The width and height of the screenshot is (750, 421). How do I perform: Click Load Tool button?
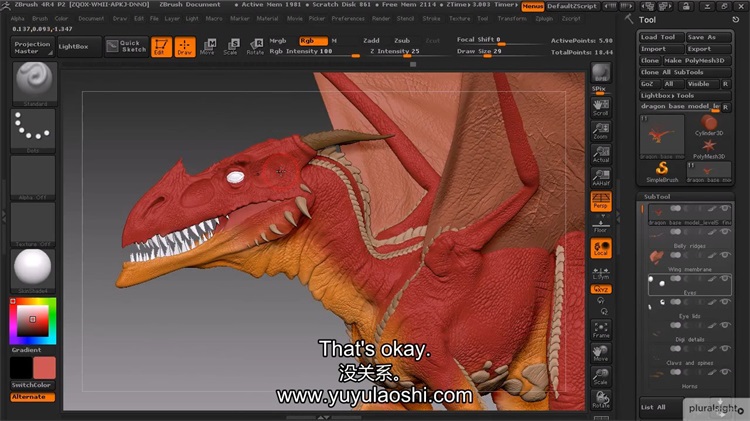click(662, 37)
